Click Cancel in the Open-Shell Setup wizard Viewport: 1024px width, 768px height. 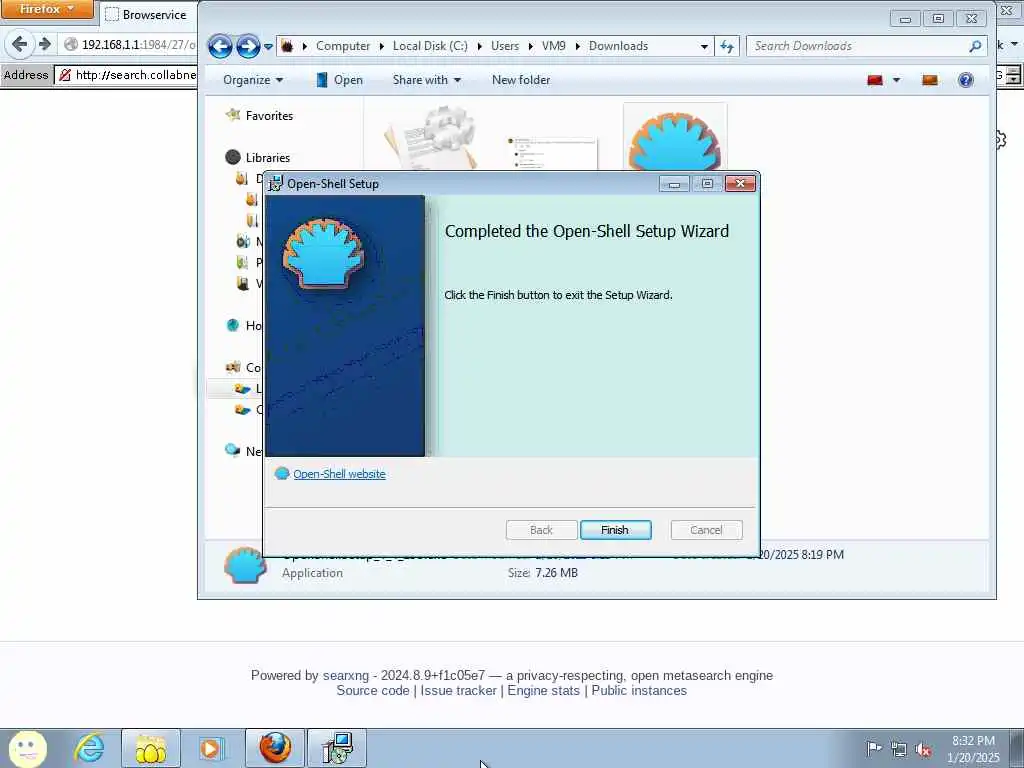pyautogui.click(x=706, y=530)
